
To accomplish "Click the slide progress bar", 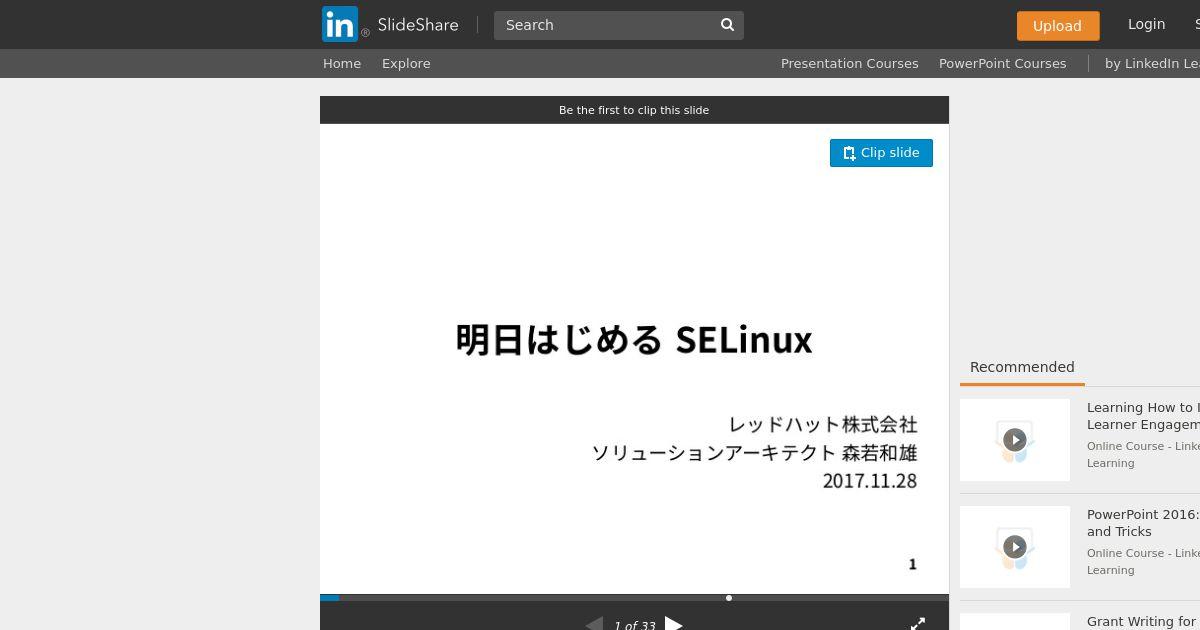I will point(634,598).
